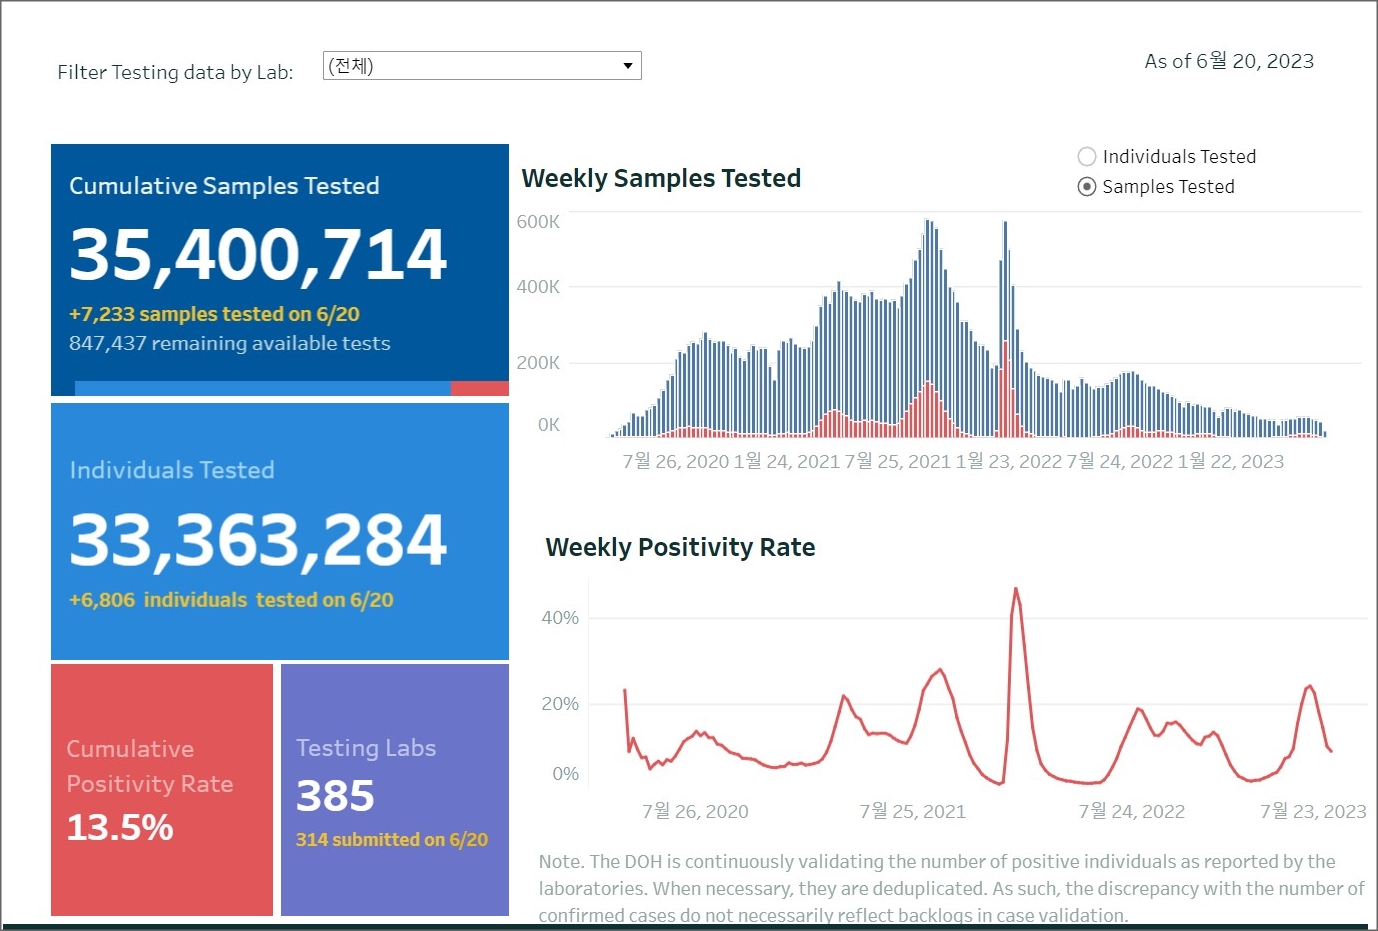Click the 600K axis label on samples chart
The width and height of the screenshot is (1378, 931).
[538, 222]
